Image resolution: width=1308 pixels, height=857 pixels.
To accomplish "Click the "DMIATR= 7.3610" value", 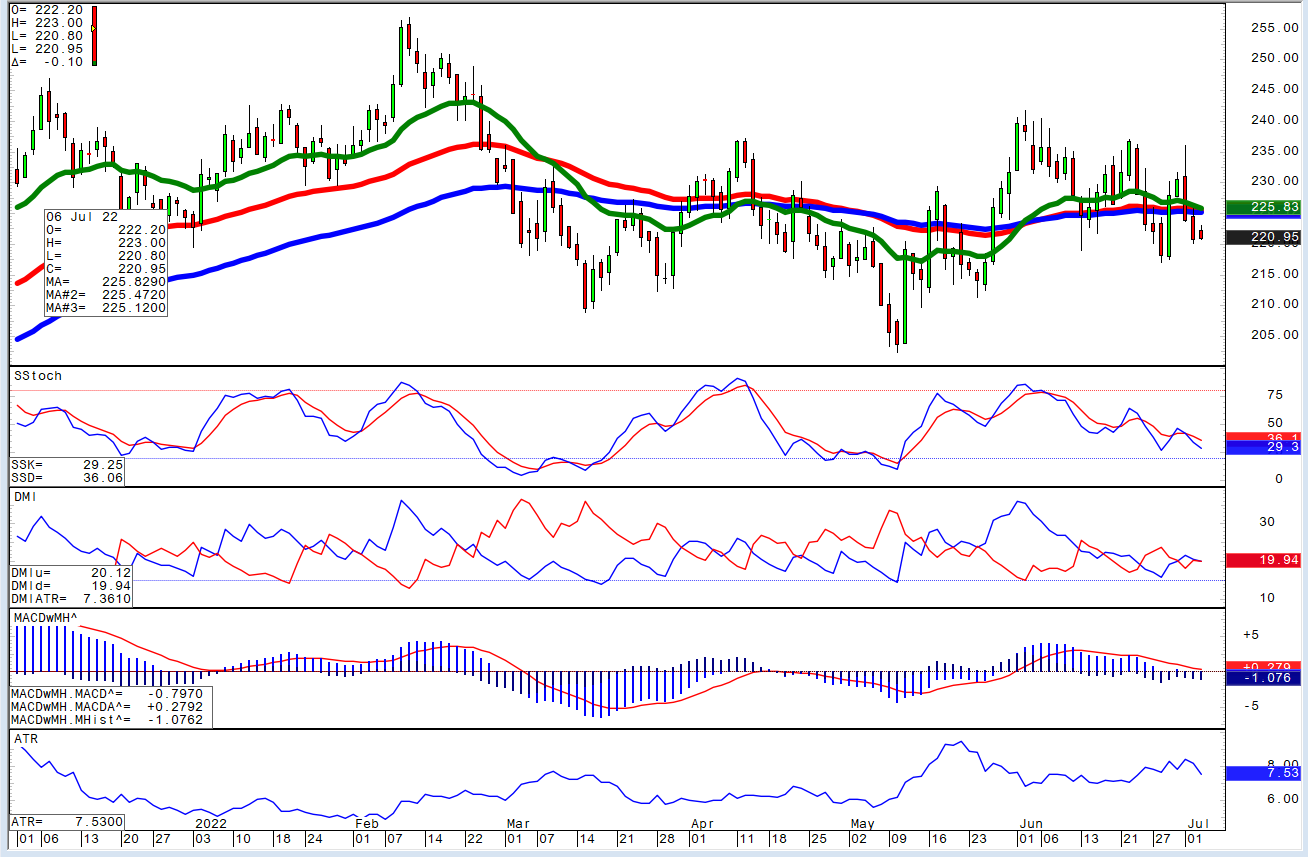I will (x=70, y=598).
